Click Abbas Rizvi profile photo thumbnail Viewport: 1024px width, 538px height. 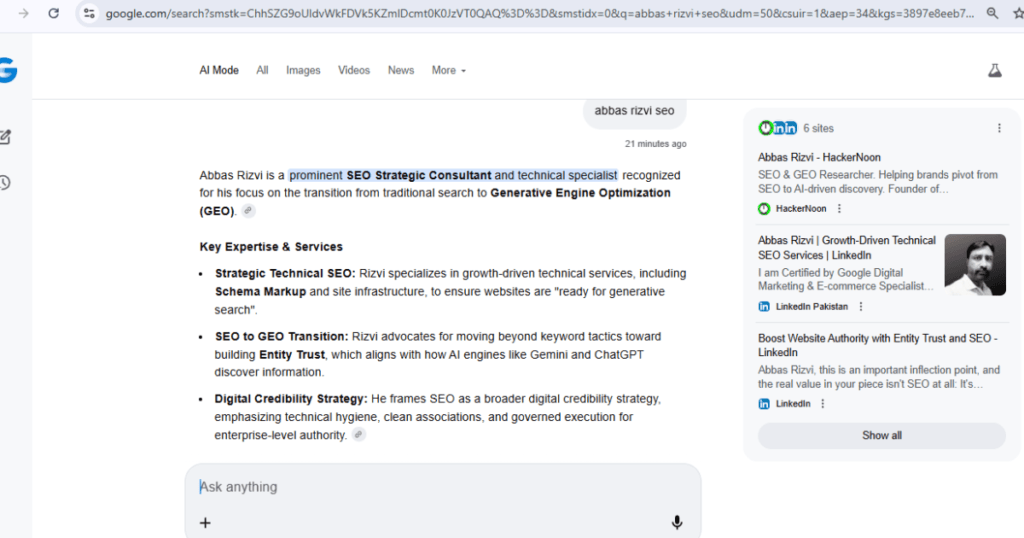975,264
